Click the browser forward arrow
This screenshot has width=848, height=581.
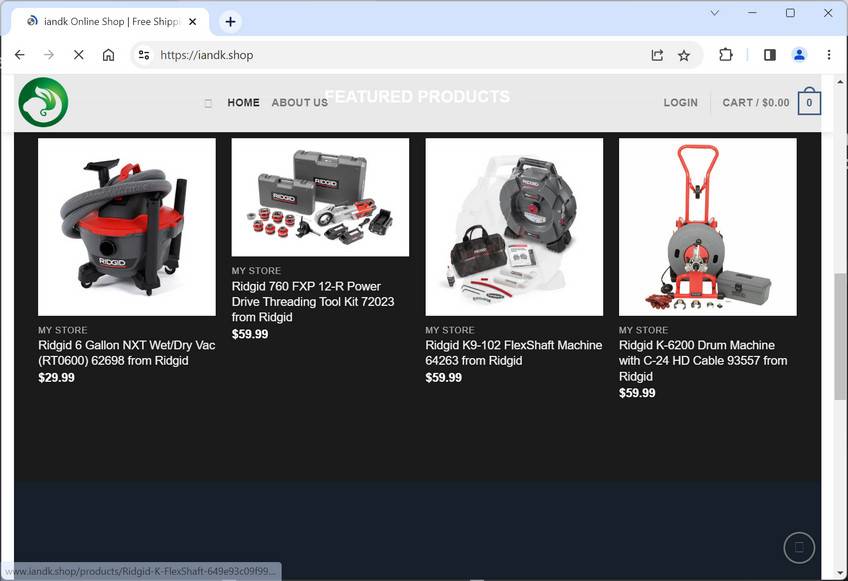(x=49, y=55)
